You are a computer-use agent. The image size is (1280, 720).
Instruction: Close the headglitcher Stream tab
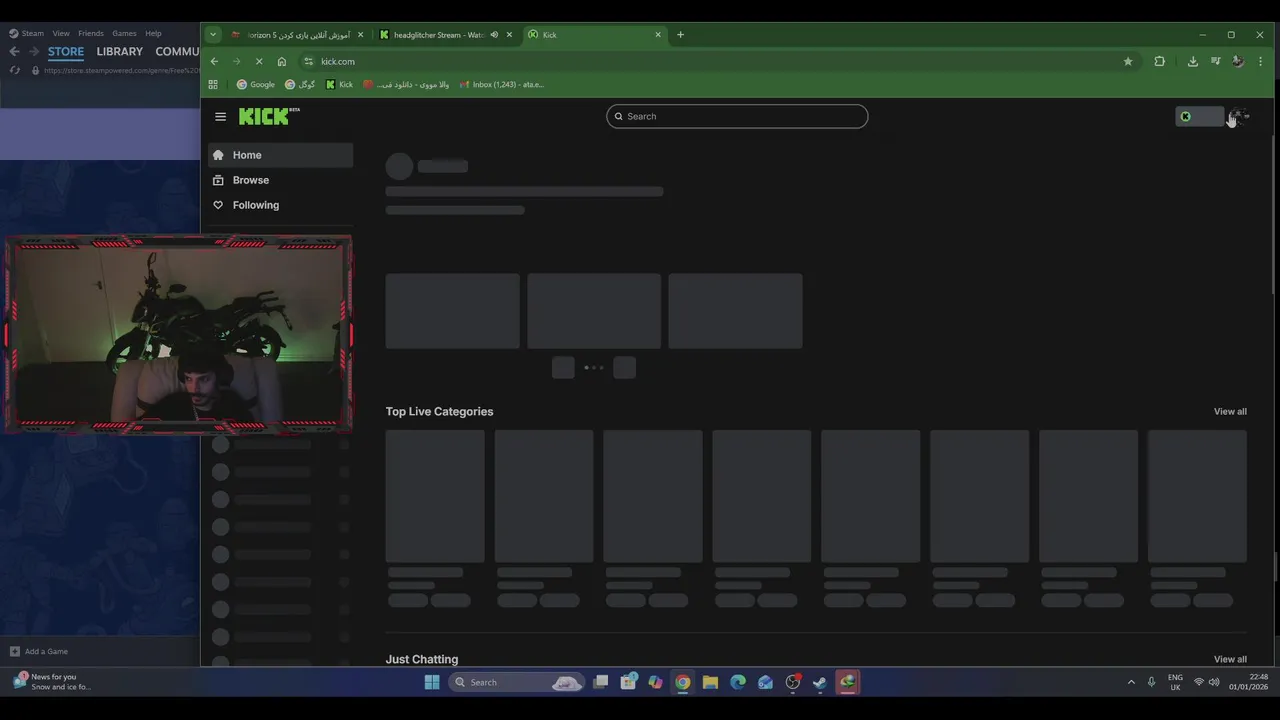[509, 35]
